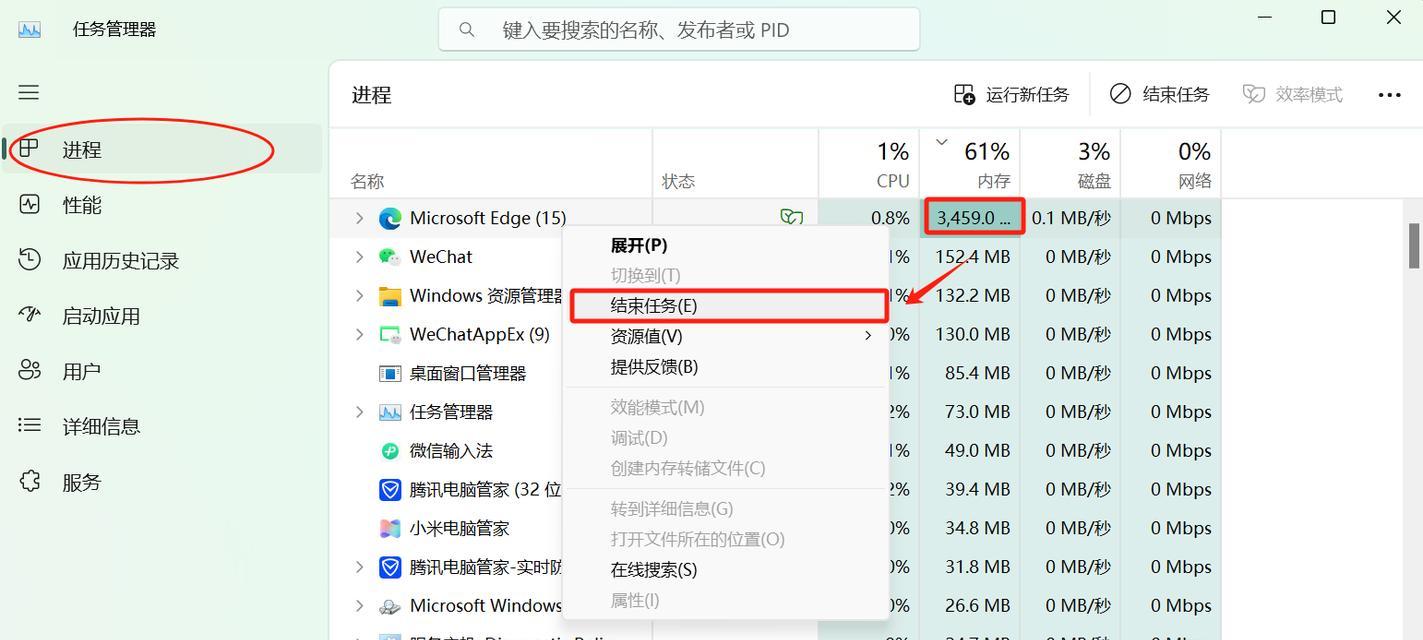The image size is (1423, 640).
Task: Open the 服务 sidebar tab
Action: 82,482
